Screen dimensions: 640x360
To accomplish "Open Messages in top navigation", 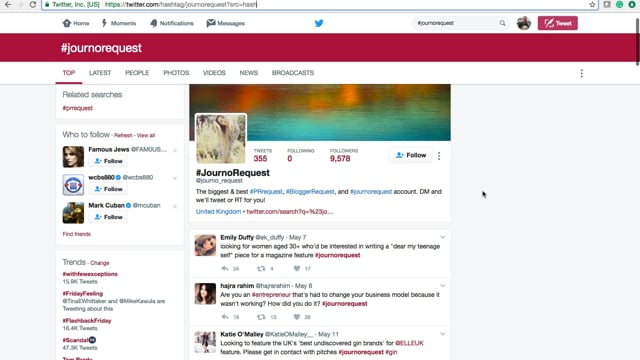I will pos(225,23).
